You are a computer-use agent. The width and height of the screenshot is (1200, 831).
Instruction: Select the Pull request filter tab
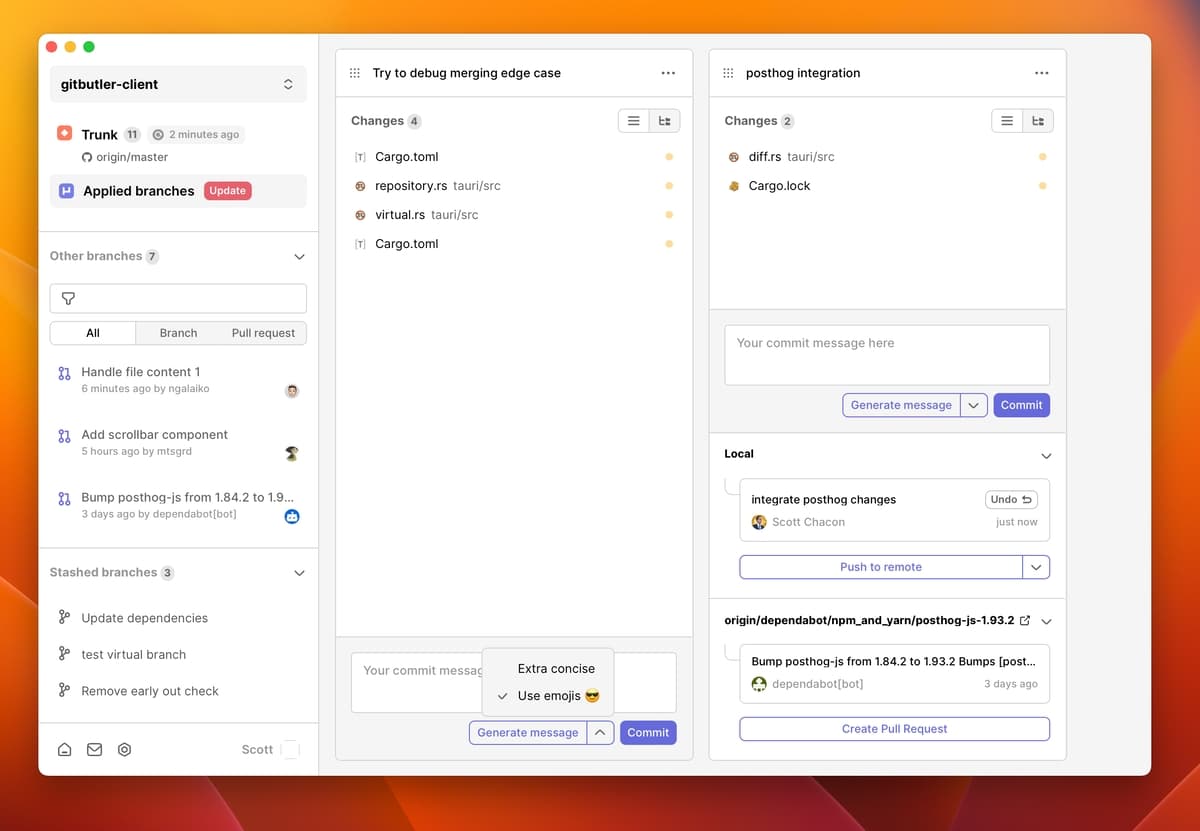click(263, 333)
